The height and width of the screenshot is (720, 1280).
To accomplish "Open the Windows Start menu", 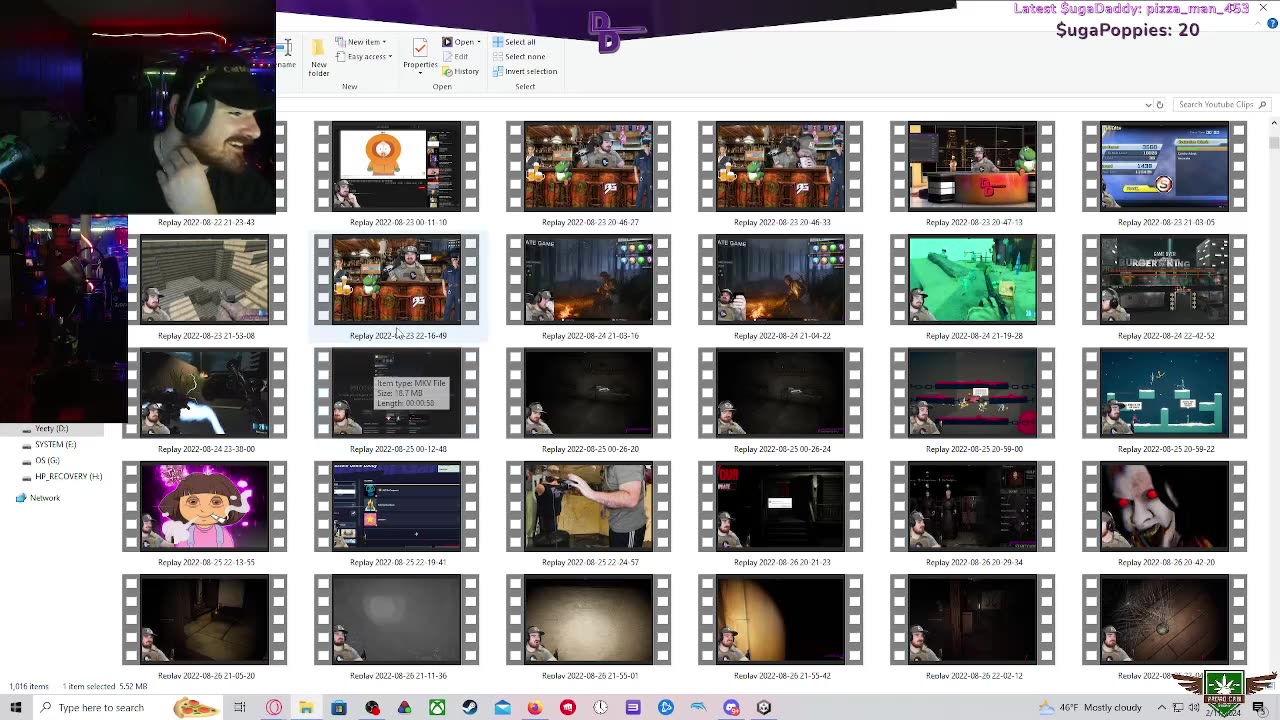I will (16, 708).
